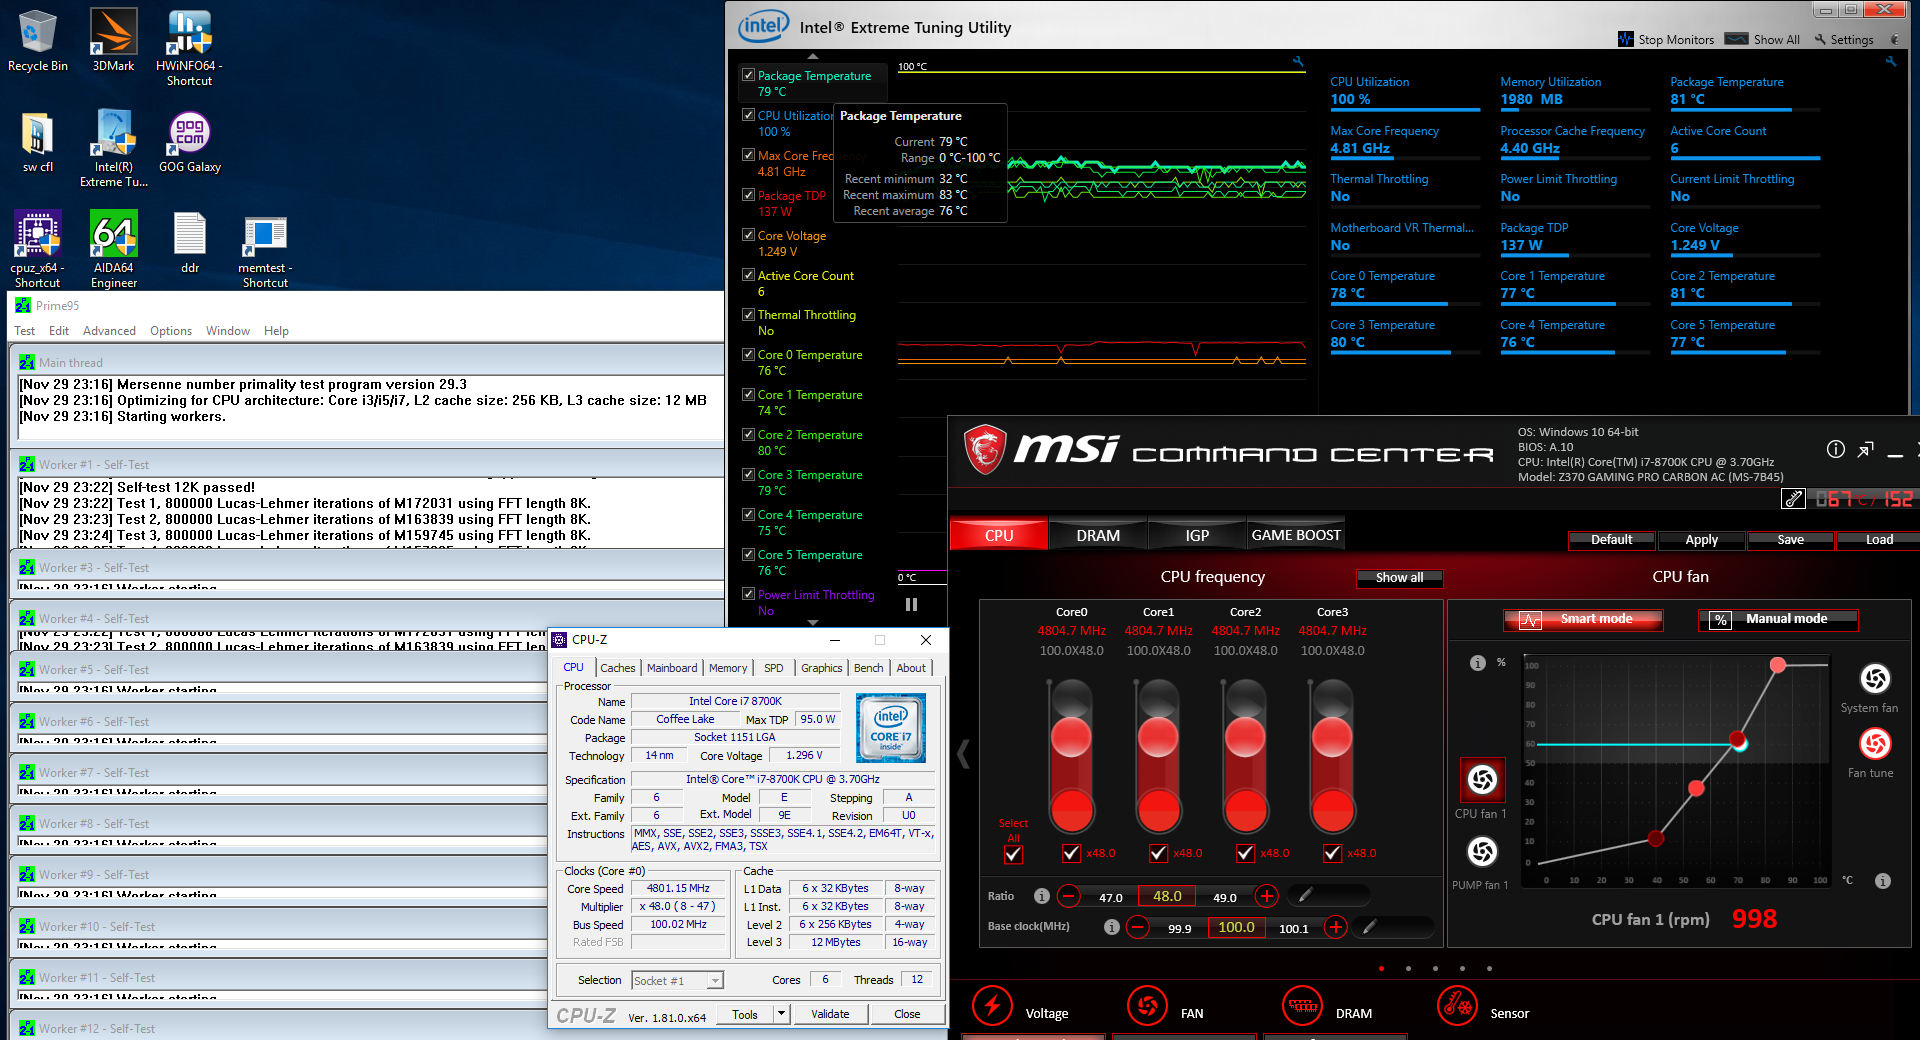Select Manual mode for CPU fan

pos(1778,619)
